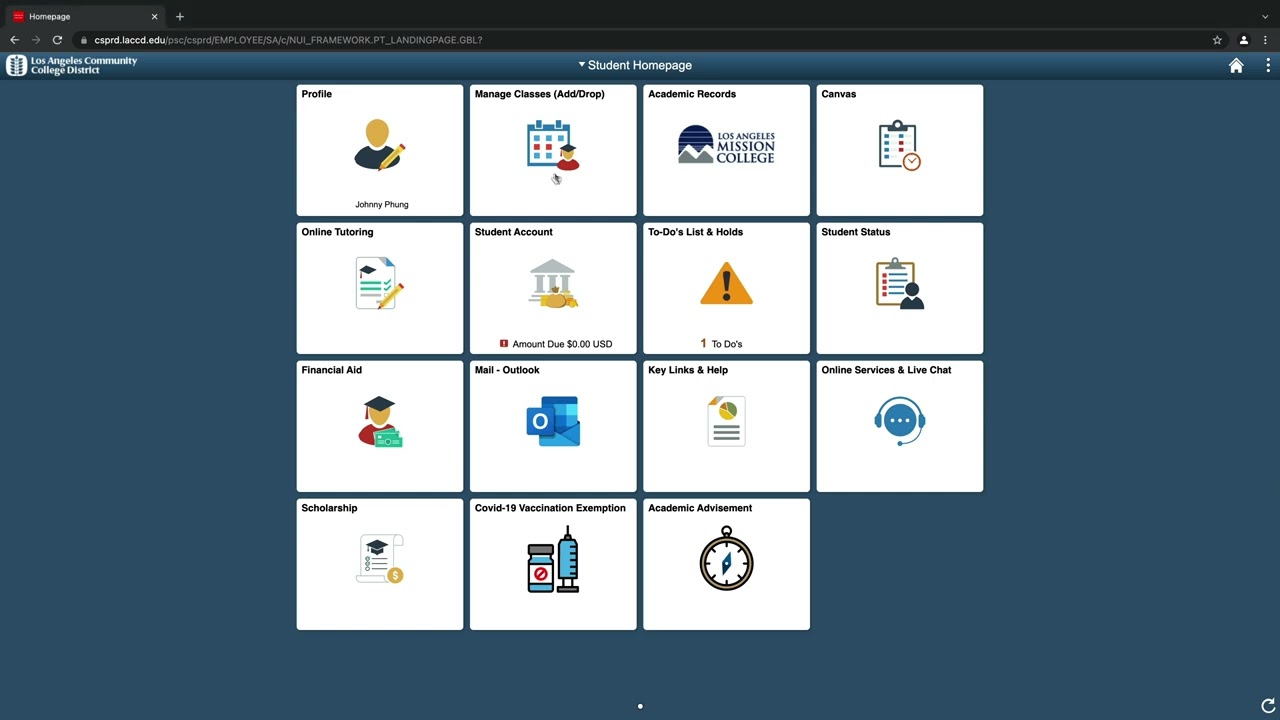
Task: Click the Home icon in header
Action: 1236,65
